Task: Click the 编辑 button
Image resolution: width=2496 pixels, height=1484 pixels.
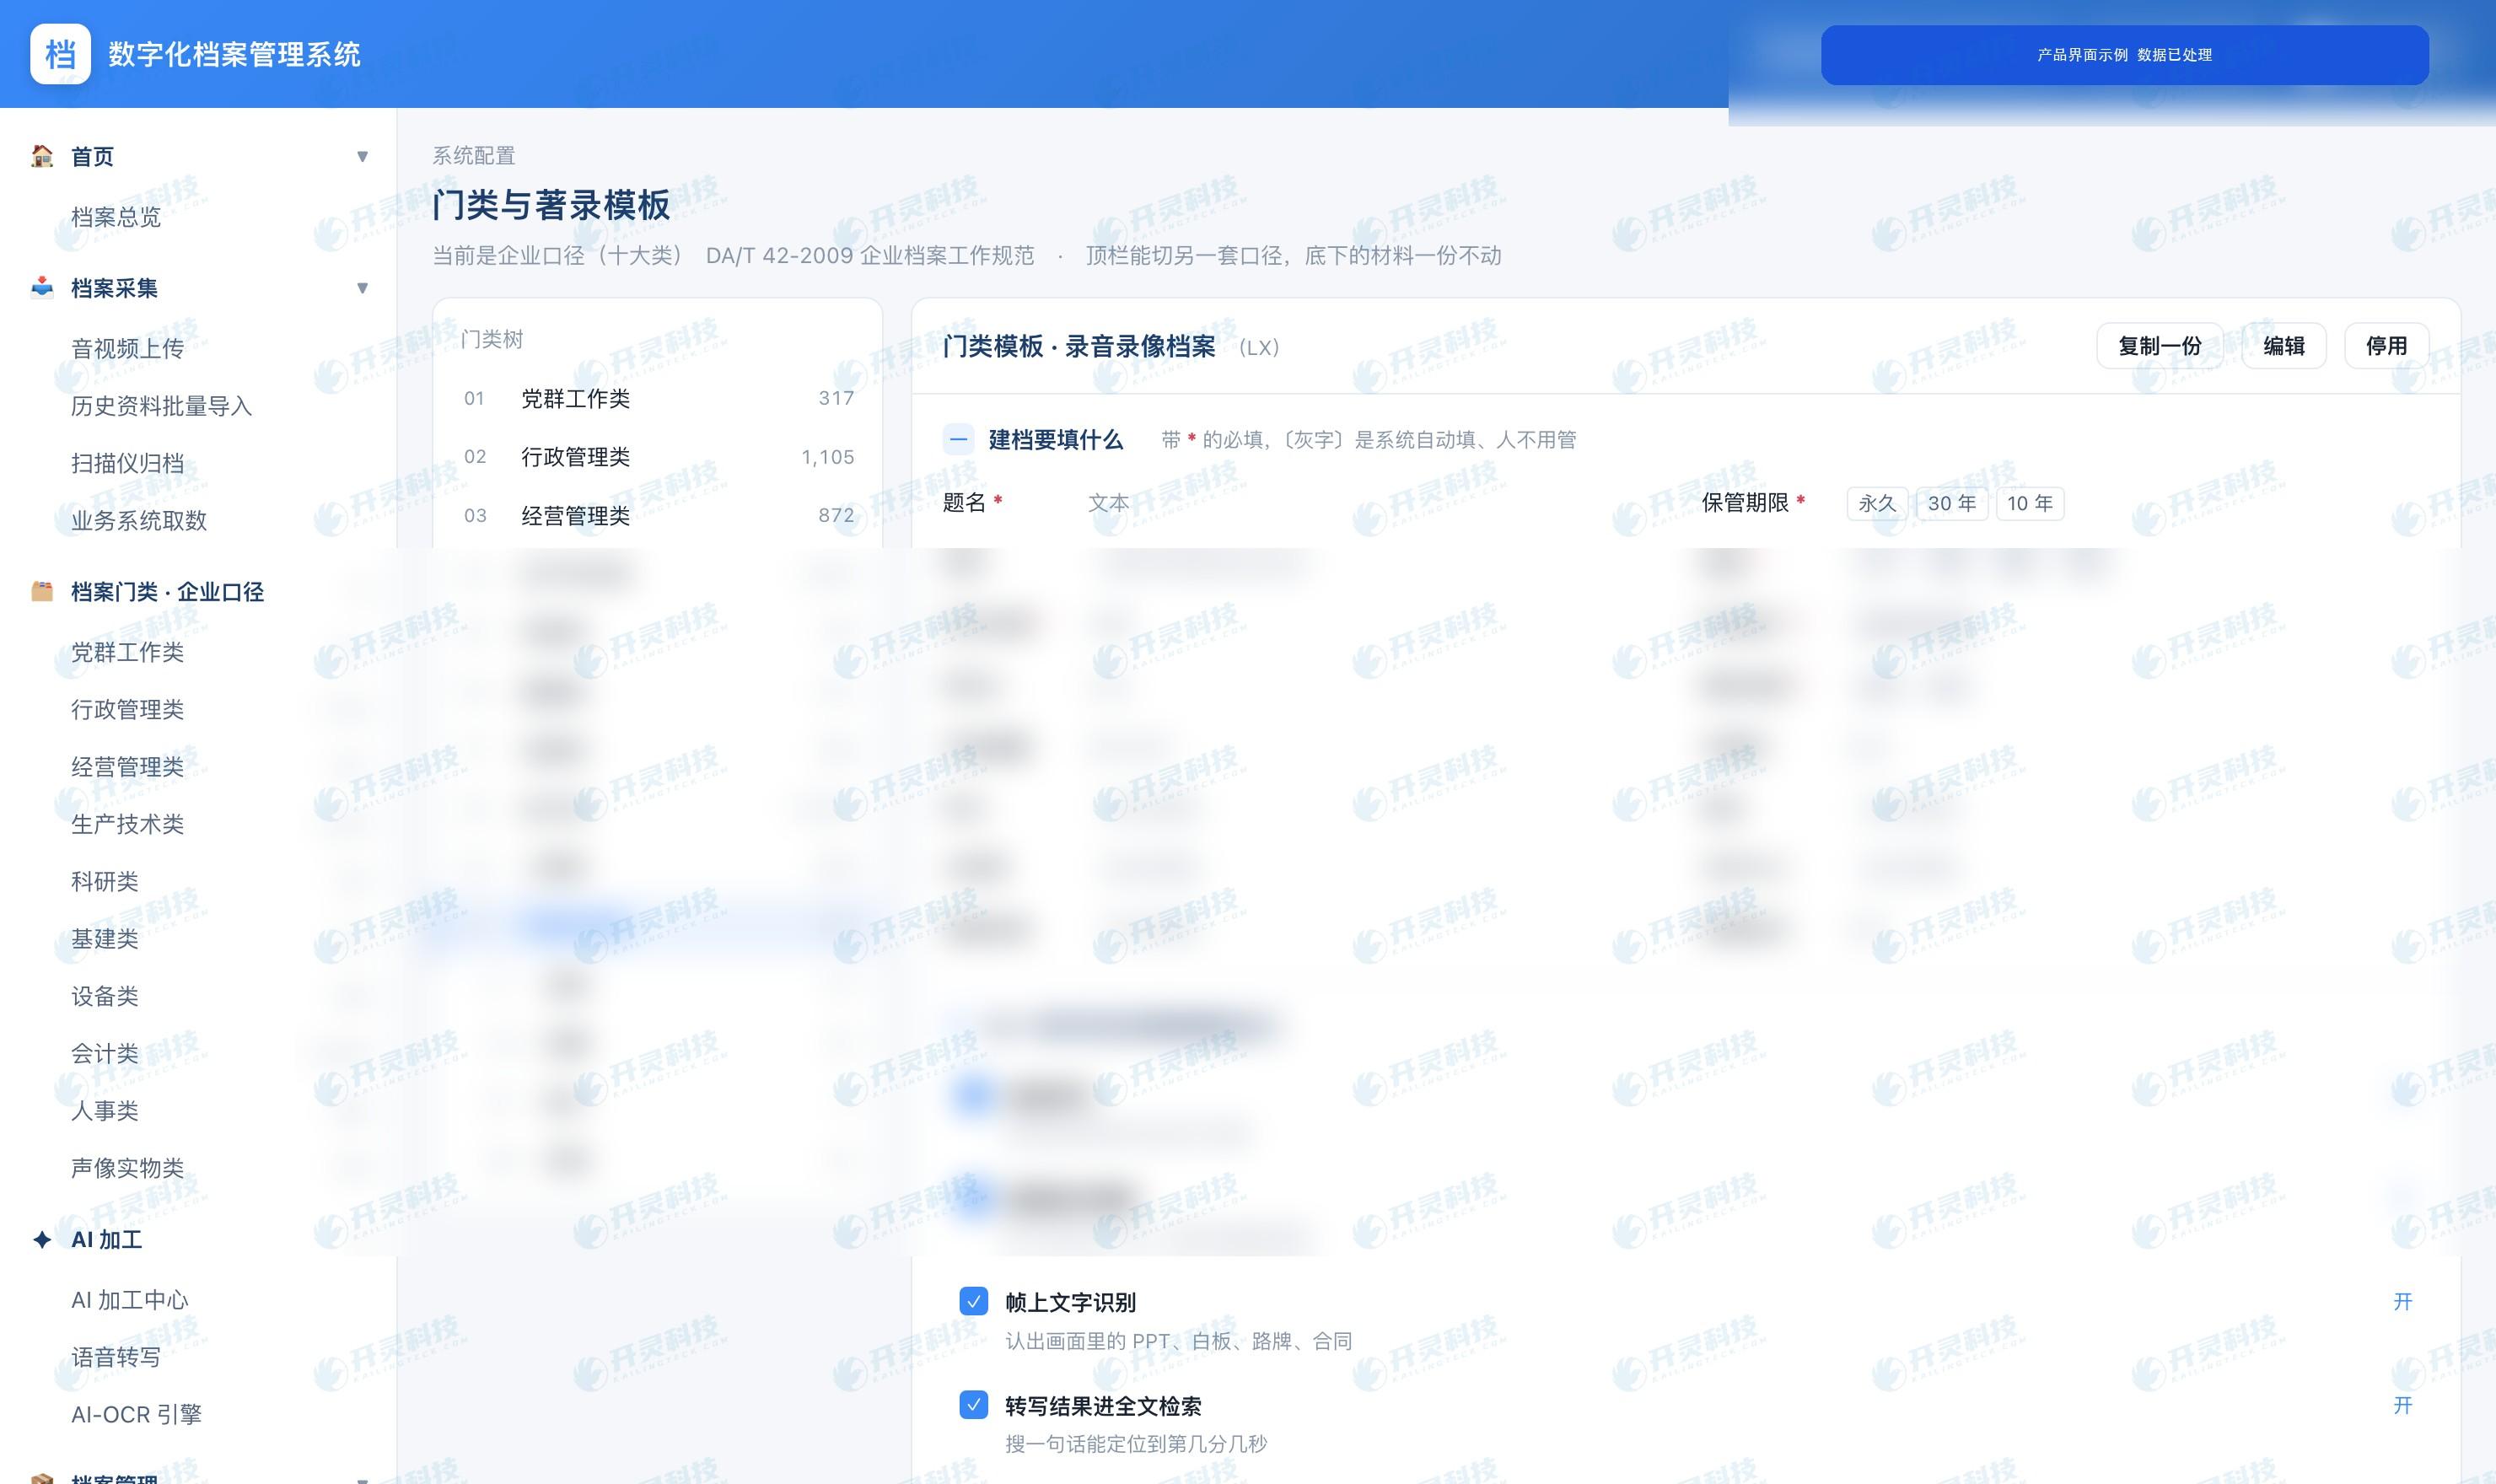Action: point(2284,346)
